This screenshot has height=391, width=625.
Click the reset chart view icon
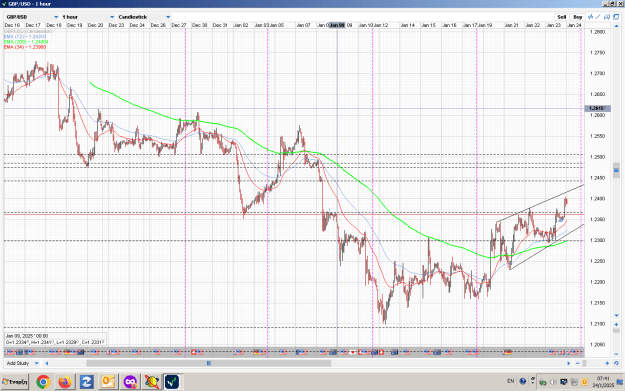(x=616, y=363)
